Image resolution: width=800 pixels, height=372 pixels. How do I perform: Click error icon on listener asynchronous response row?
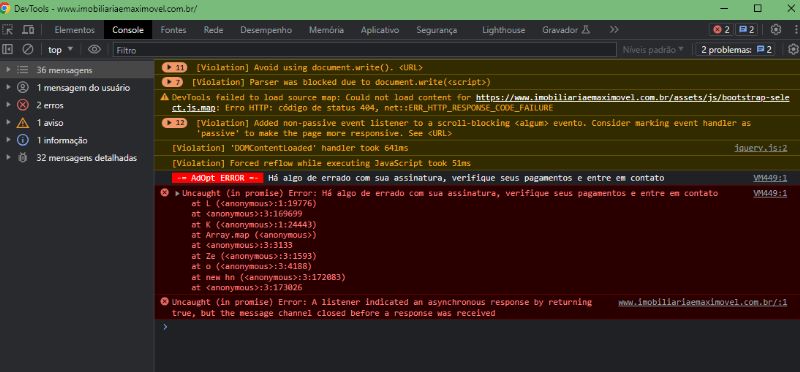tap(164, 302)
